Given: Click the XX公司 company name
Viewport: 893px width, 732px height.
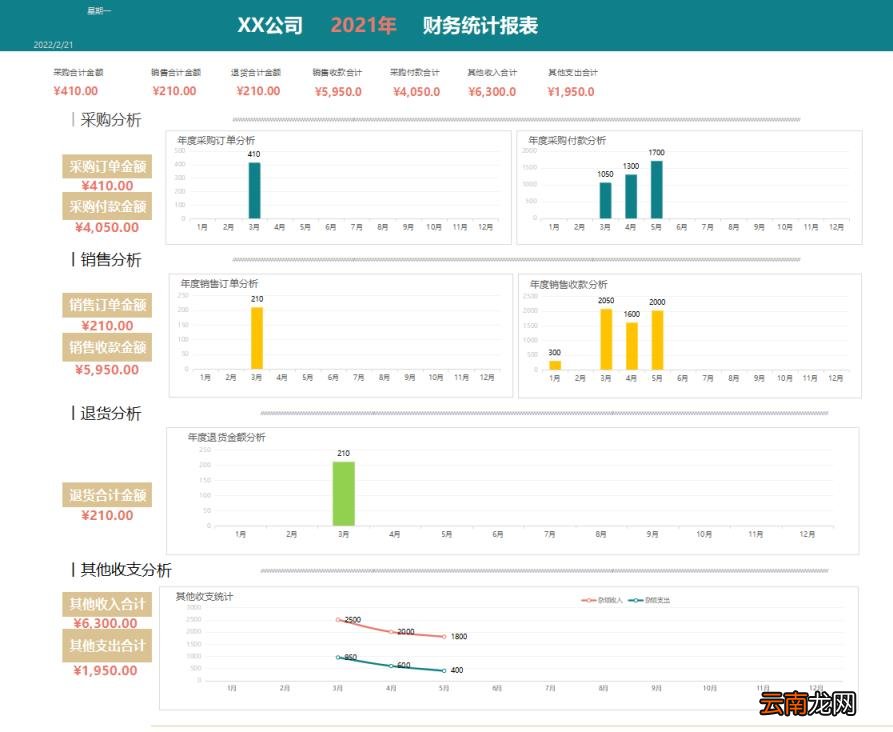Looking at the screenshot, I should [270, 26].
